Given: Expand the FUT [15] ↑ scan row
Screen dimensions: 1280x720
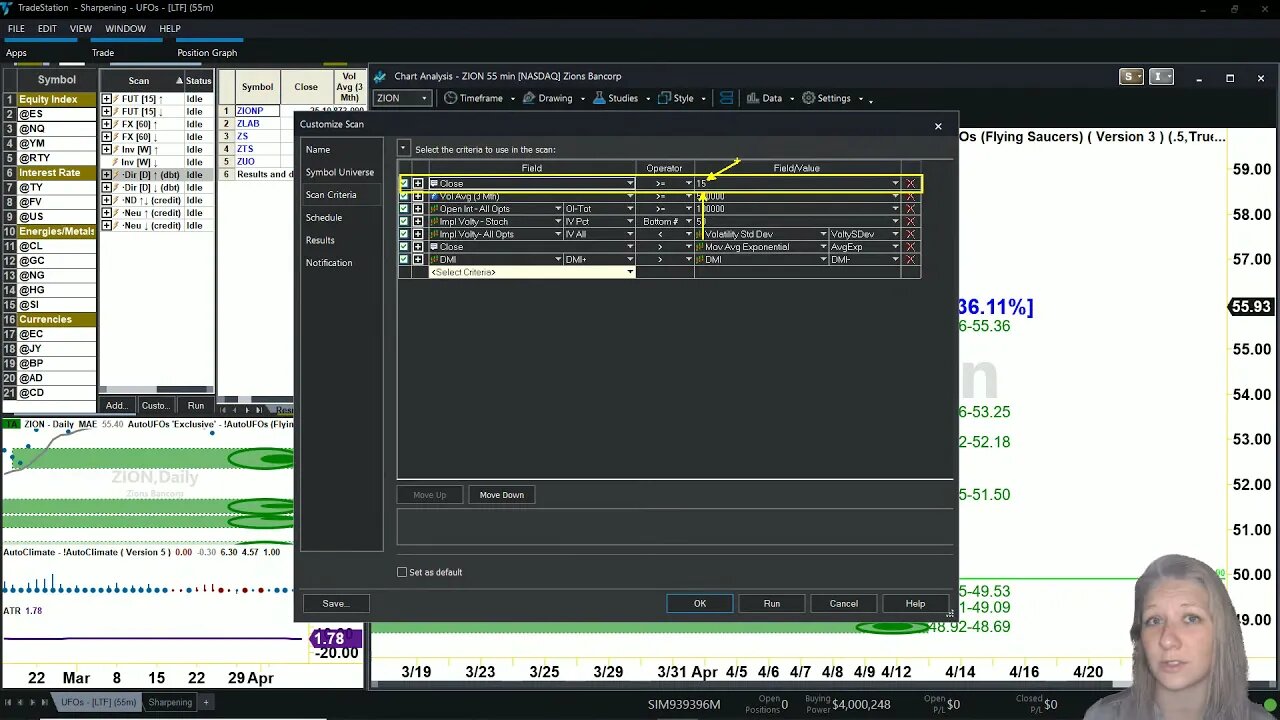Looking at the screenshot, I should pos(107,99).
